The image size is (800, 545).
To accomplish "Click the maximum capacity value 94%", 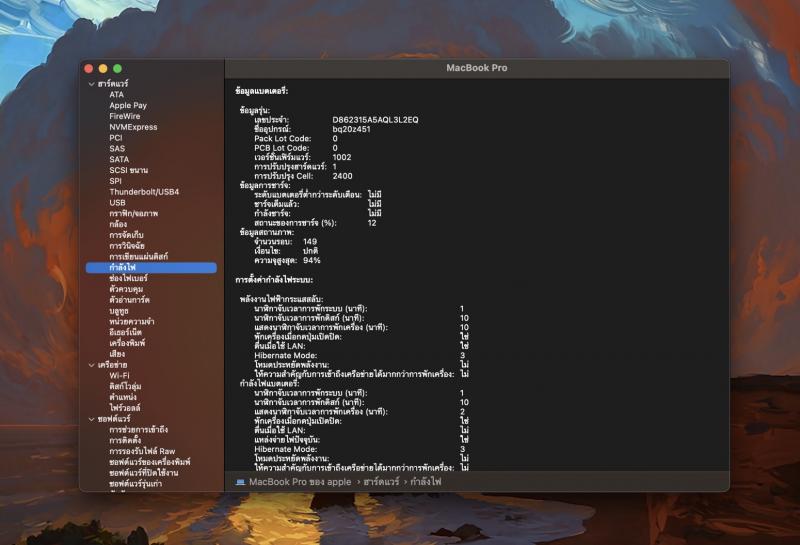I will (311, 260).
